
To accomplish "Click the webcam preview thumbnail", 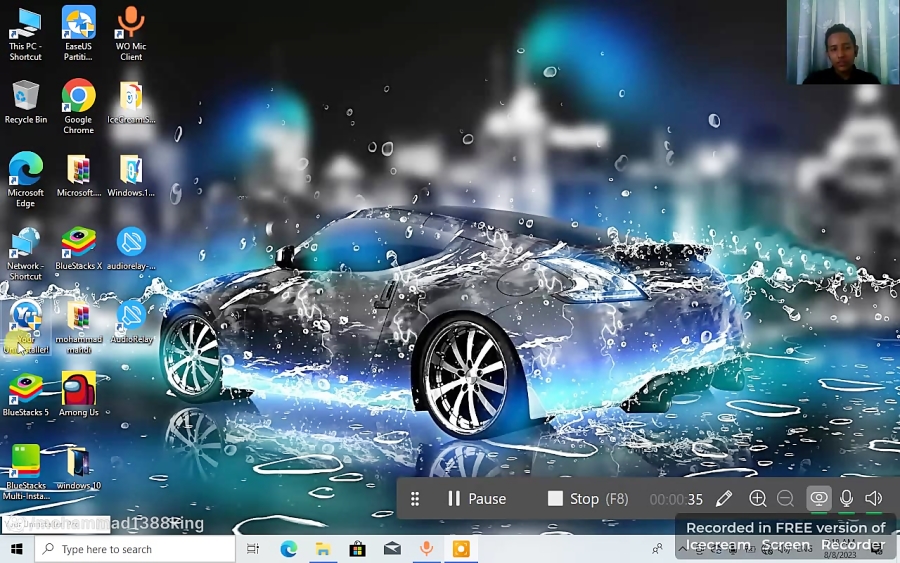I will point(843,42).
